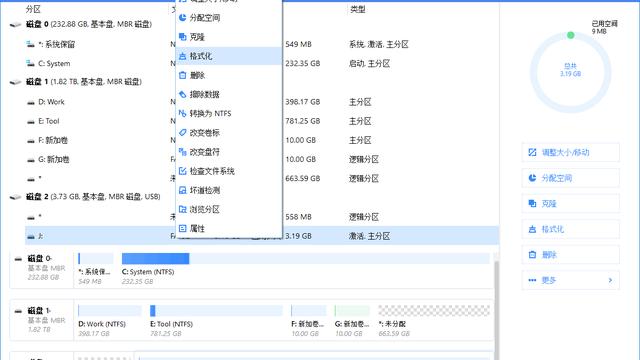Click the drive icon next to E: Tool
The height and width of the screenshot is (360, 640).
click(x=31, y=121)
